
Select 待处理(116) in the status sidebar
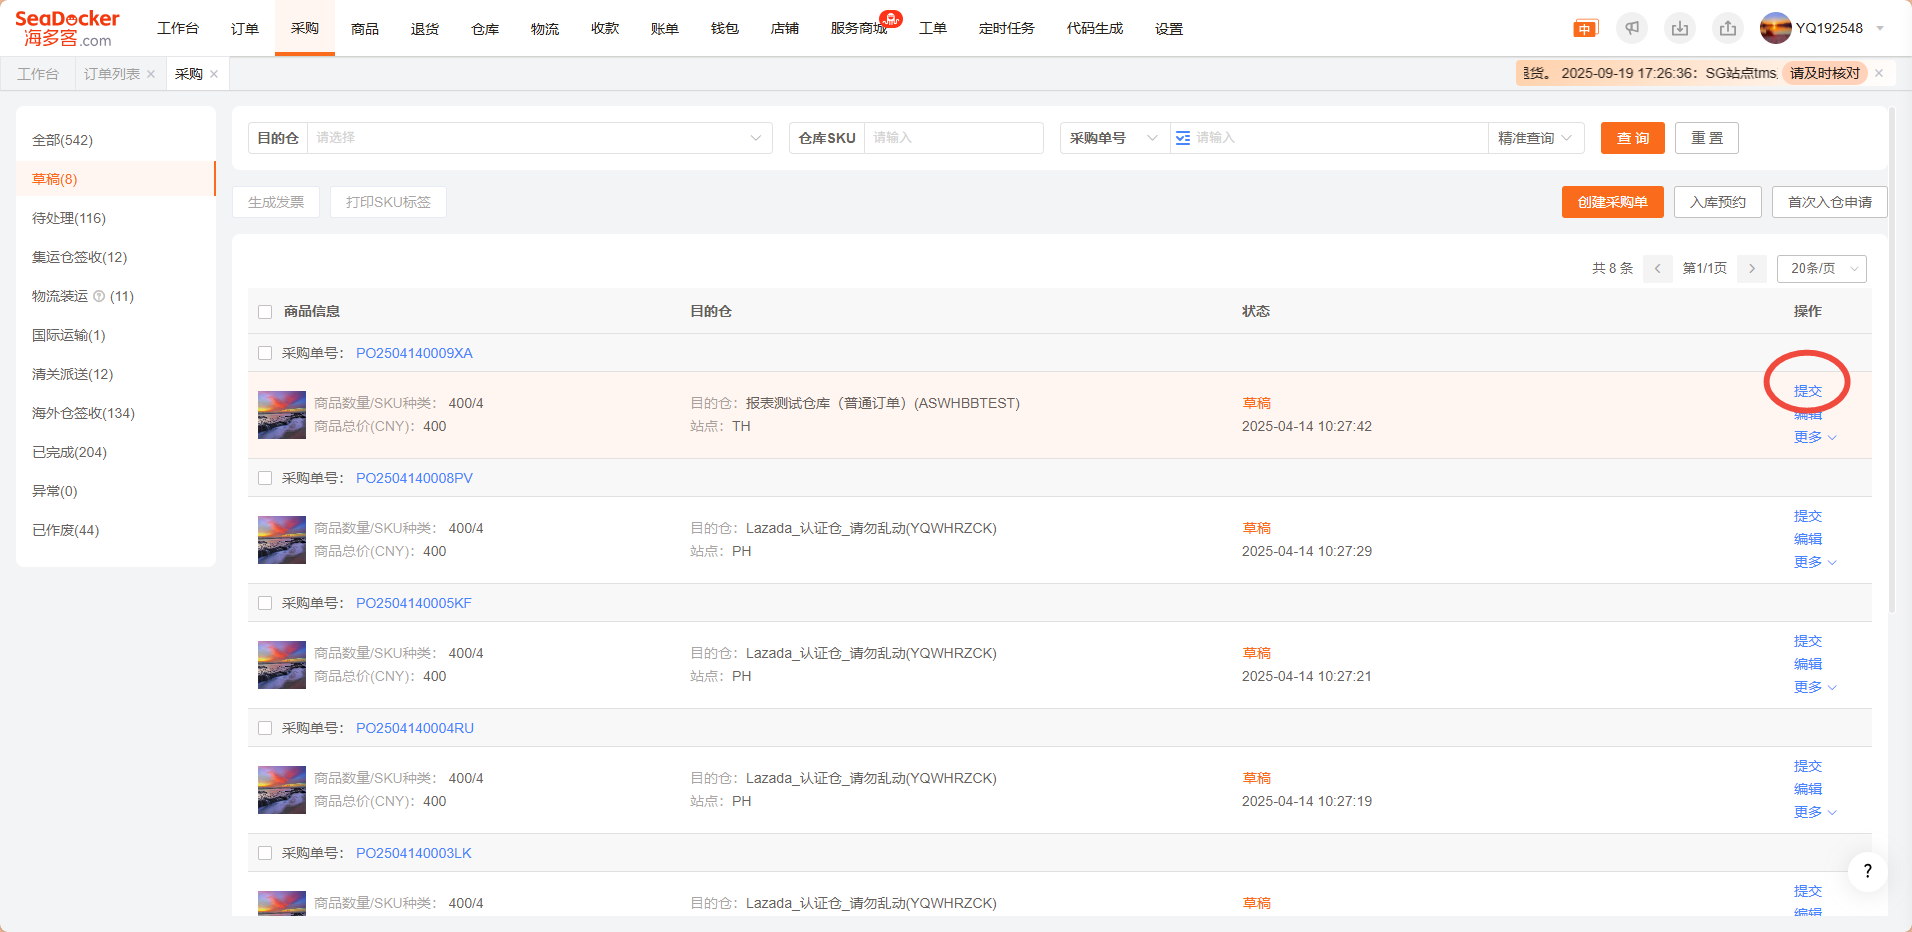click(69, 218)
